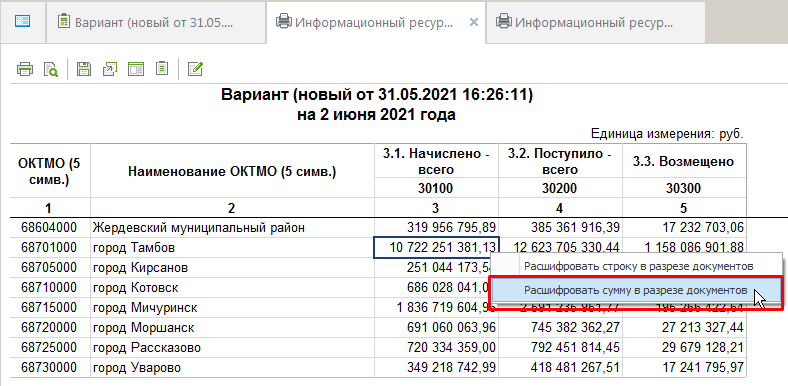Click the '3.3. Возмещено' column header

tap(683, 162)
